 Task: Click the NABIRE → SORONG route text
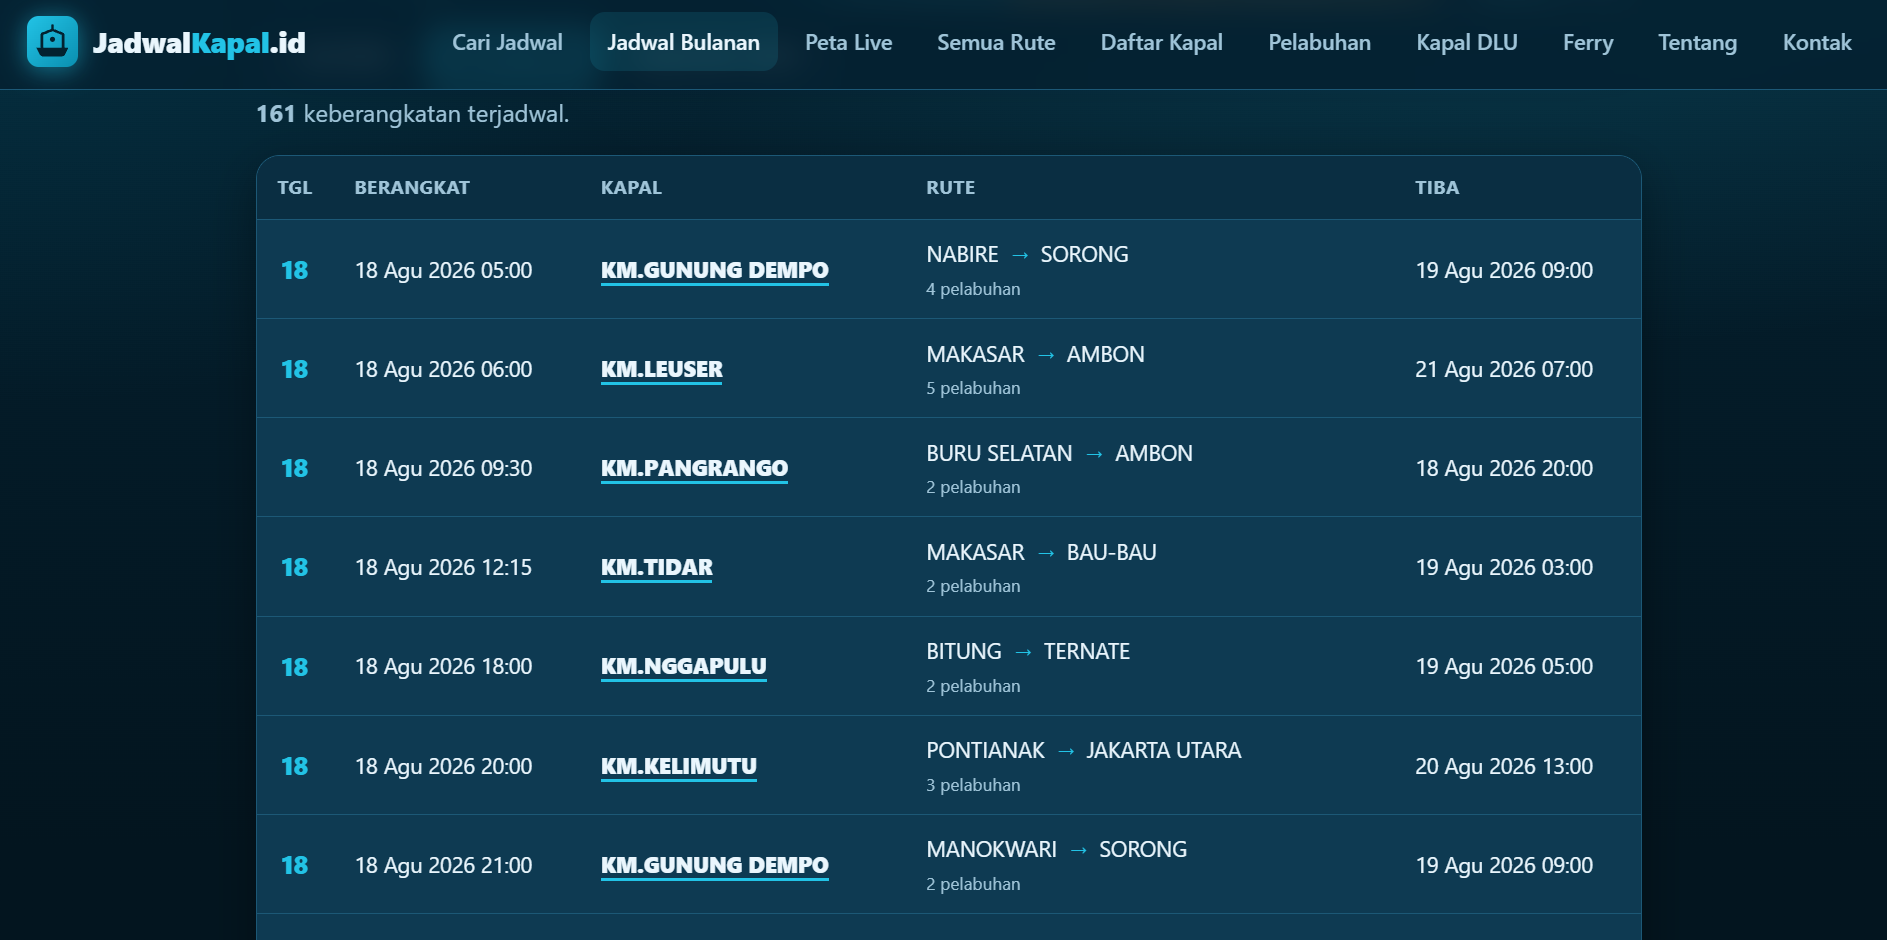(1027, 255)
